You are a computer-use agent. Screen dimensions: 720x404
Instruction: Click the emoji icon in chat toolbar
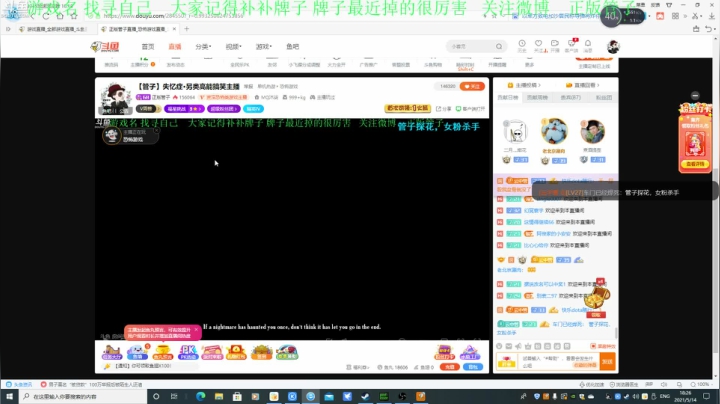pos(500,346)
